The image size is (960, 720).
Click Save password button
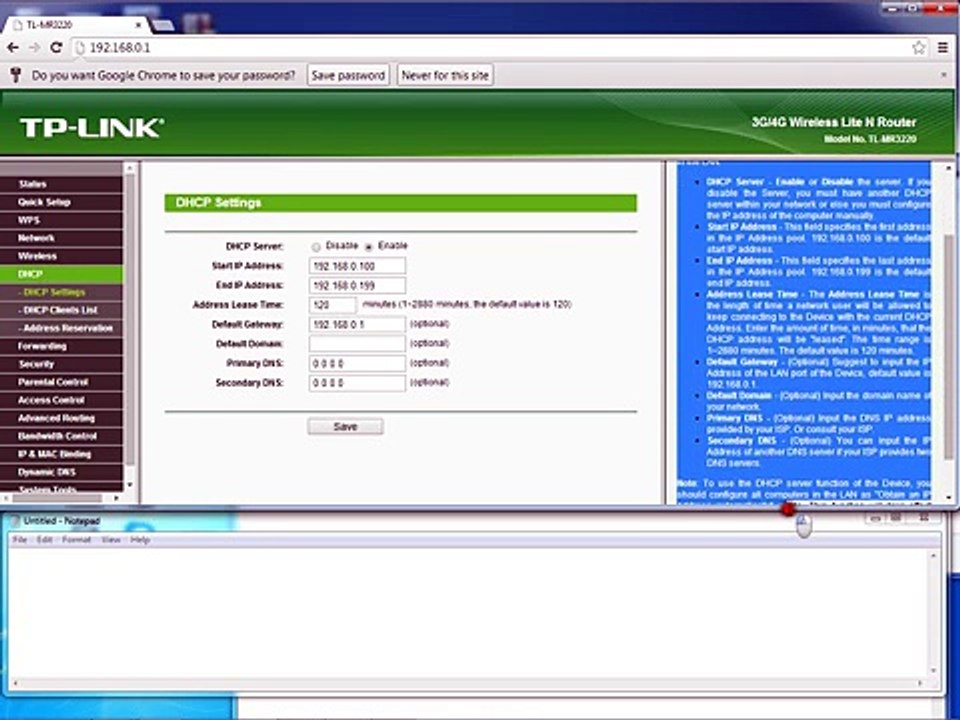[x=348, y=75]
